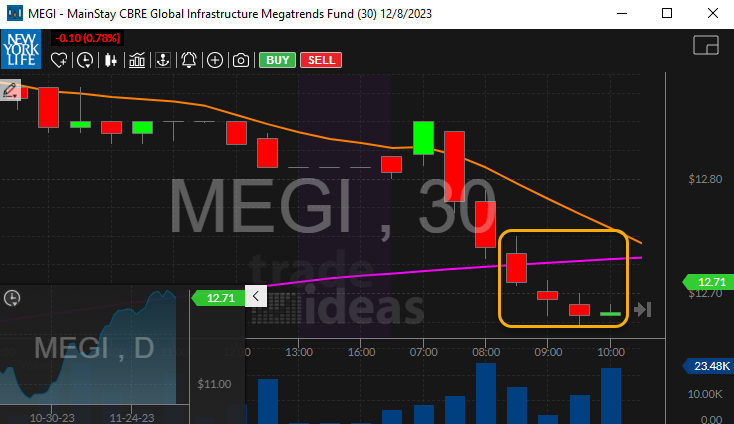The image size is (734, 424).
Task: Maximize the MEGI chart window
Action: click(667, 13)
